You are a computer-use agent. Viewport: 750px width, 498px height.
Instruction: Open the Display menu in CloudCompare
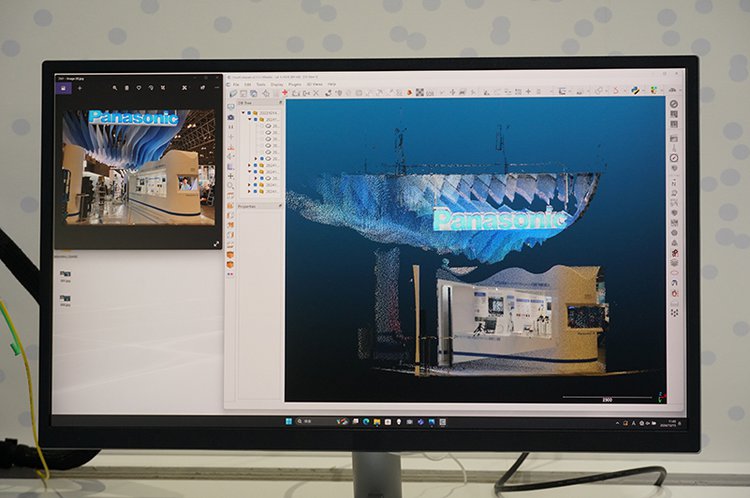coord(277,84)
